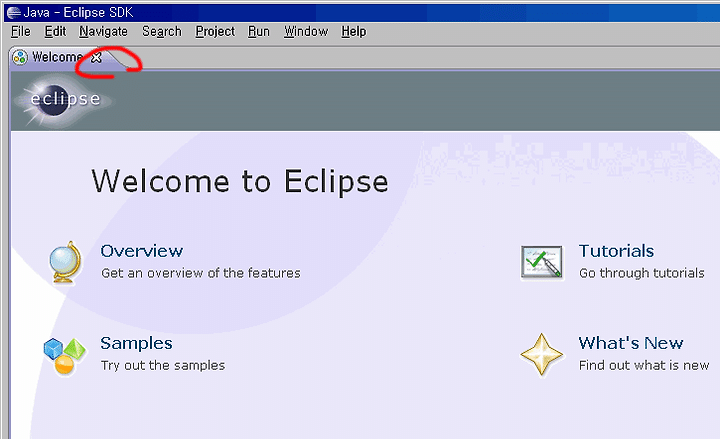Close the Welcome tab with its X
Screen dimensions: 720x439
96,58
